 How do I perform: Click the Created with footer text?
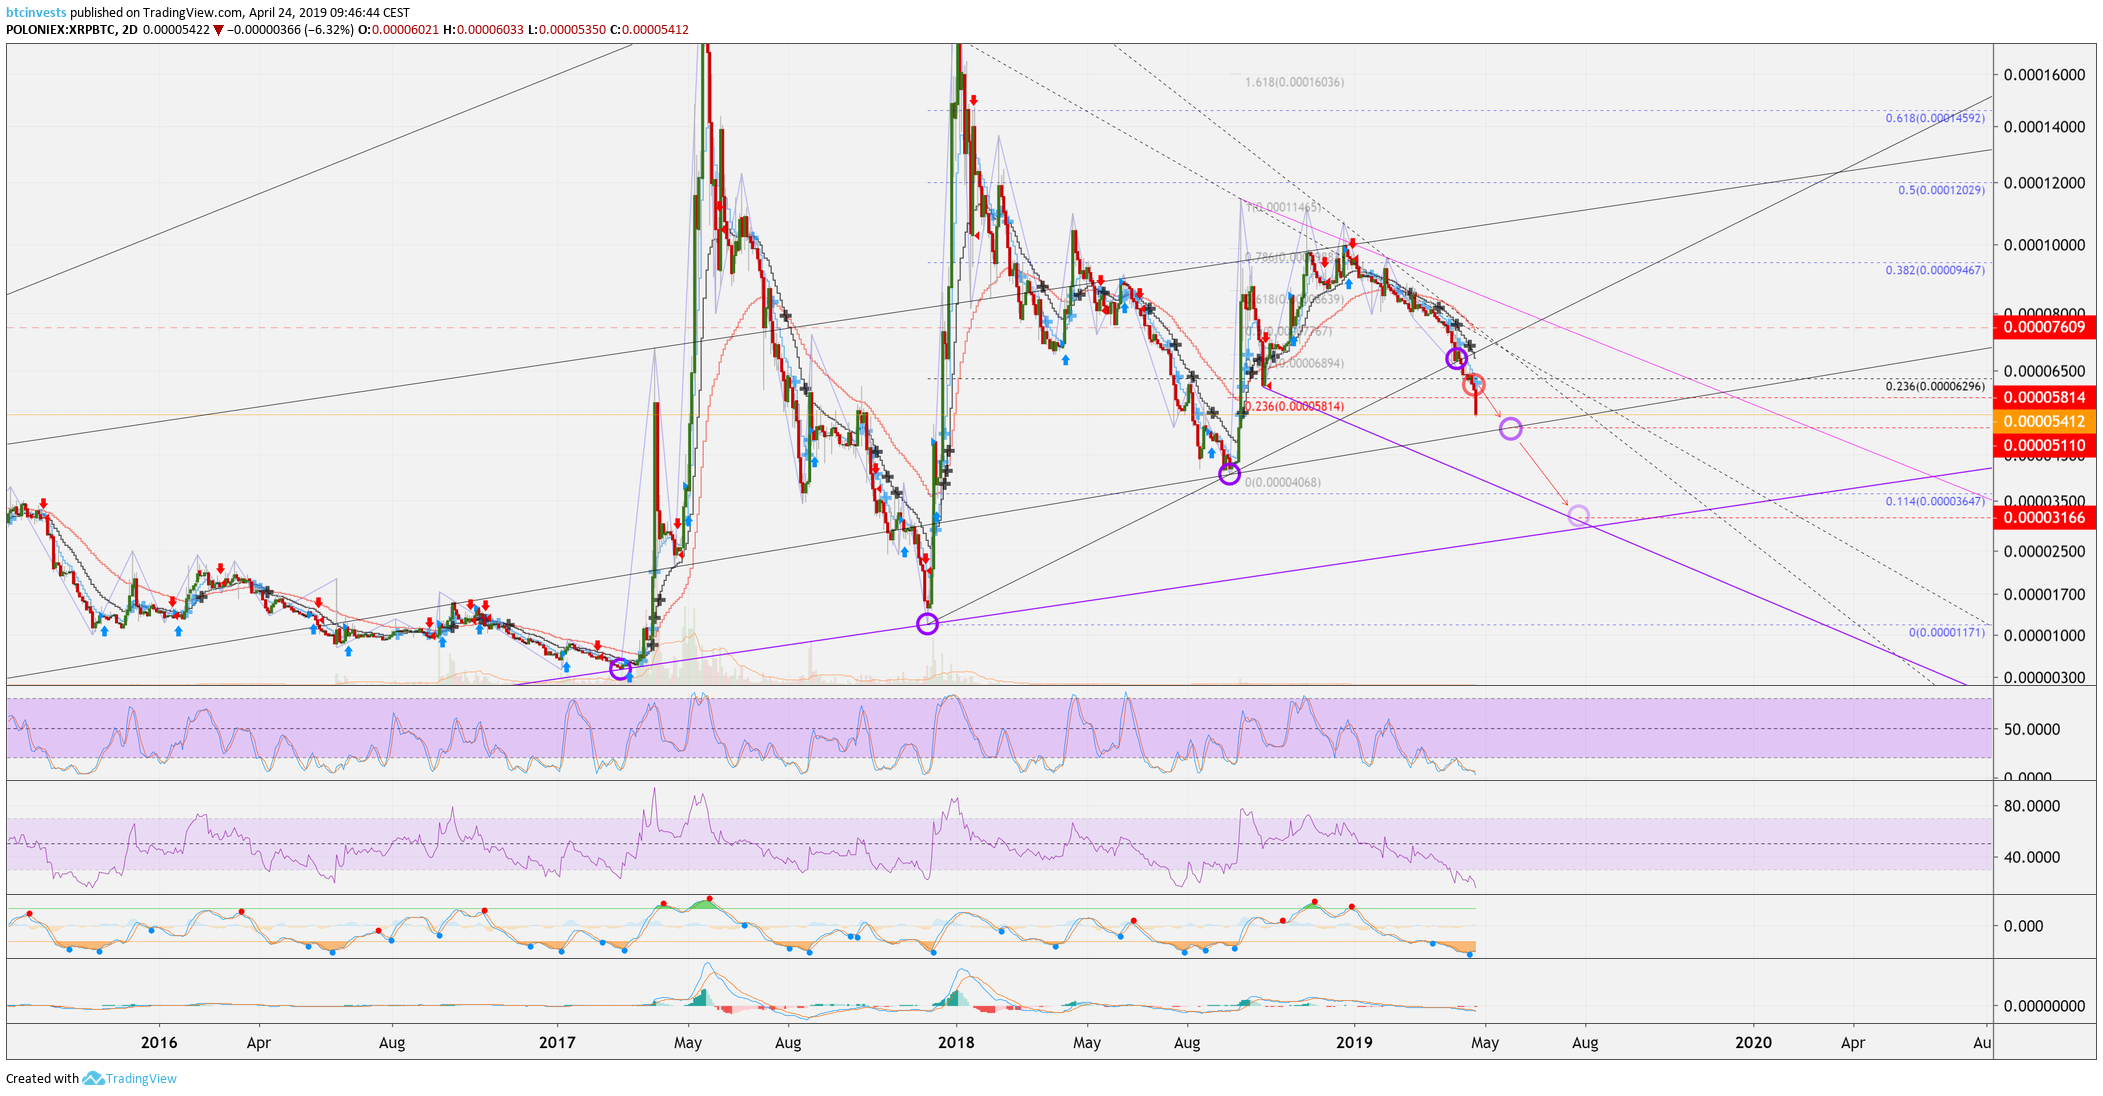coord(42,1078)
